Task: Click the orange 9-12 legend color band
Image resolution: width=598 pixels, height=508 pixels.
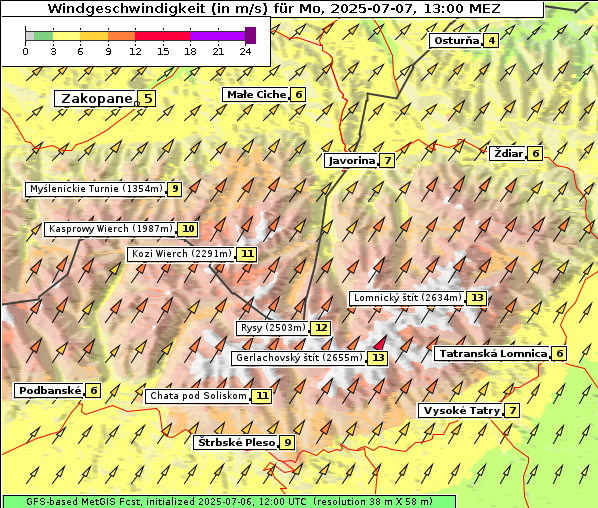Action: point(122,36)
